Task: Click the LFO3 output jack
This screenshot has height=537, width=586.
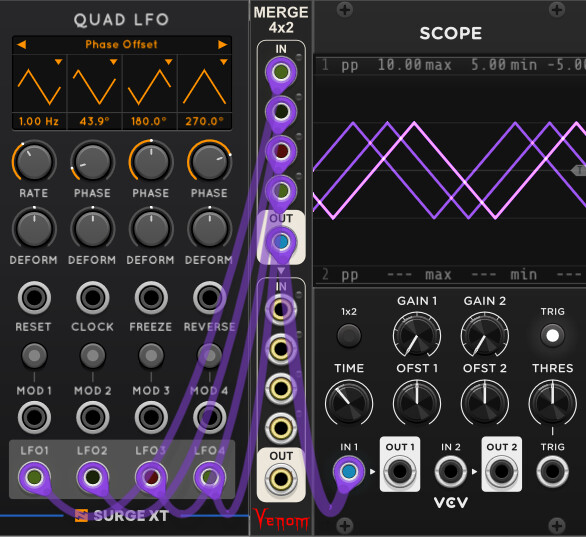Action: pos(151,477)
